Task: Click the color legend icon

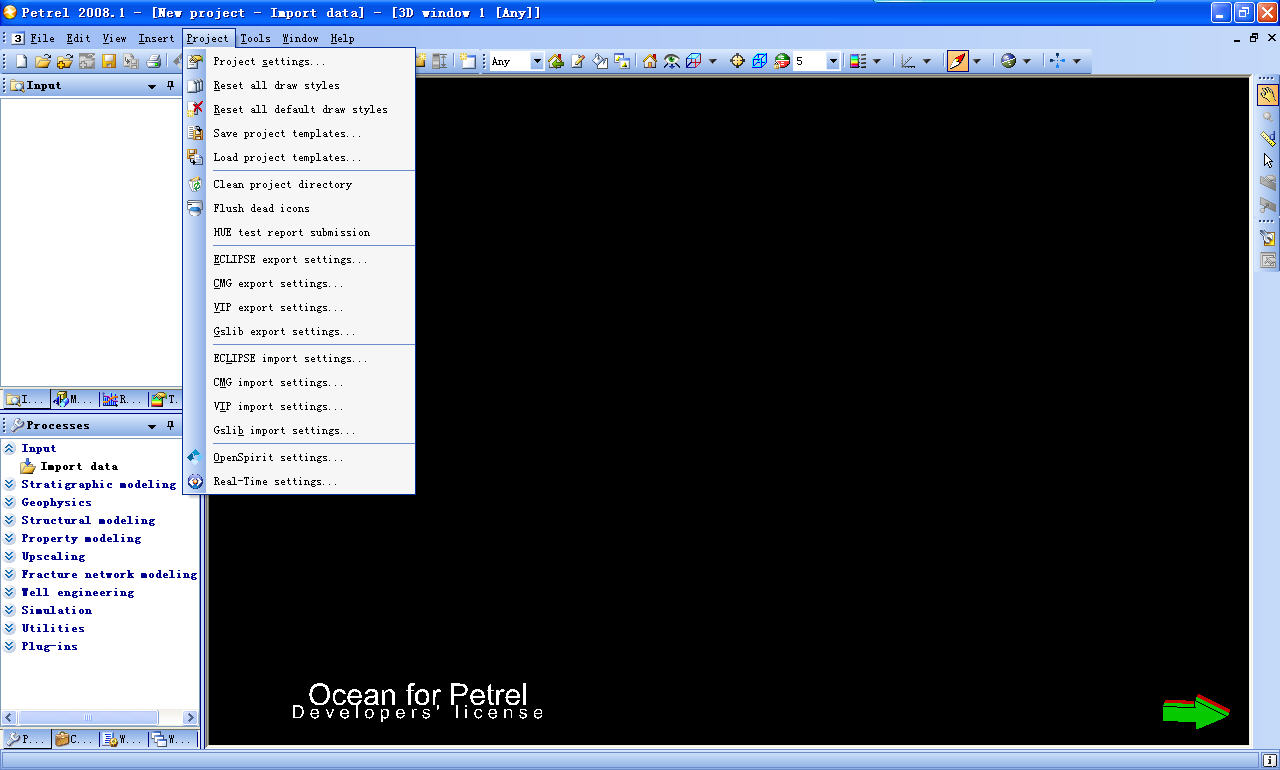Action: tap(858, 61)
